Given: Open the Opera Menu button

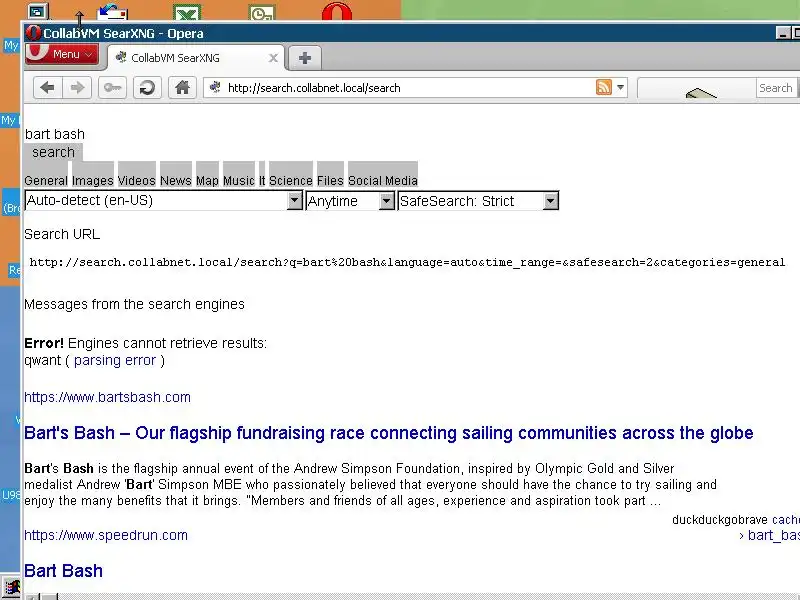Looking at the screenshot, I should 62,54.
